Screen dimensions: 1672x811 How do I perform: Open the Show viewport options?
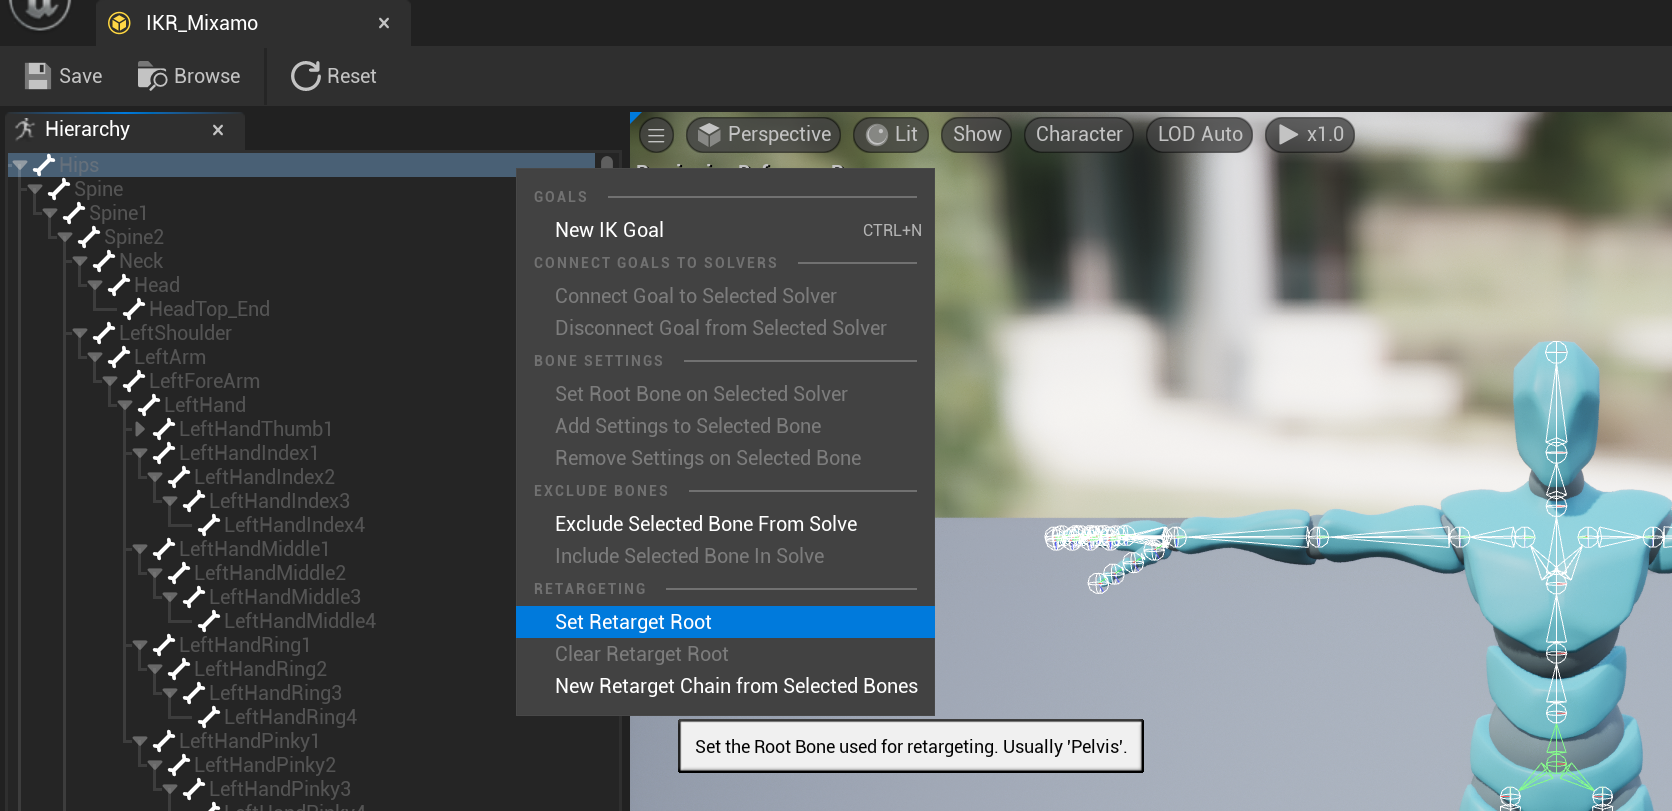(x=977, y=135)
